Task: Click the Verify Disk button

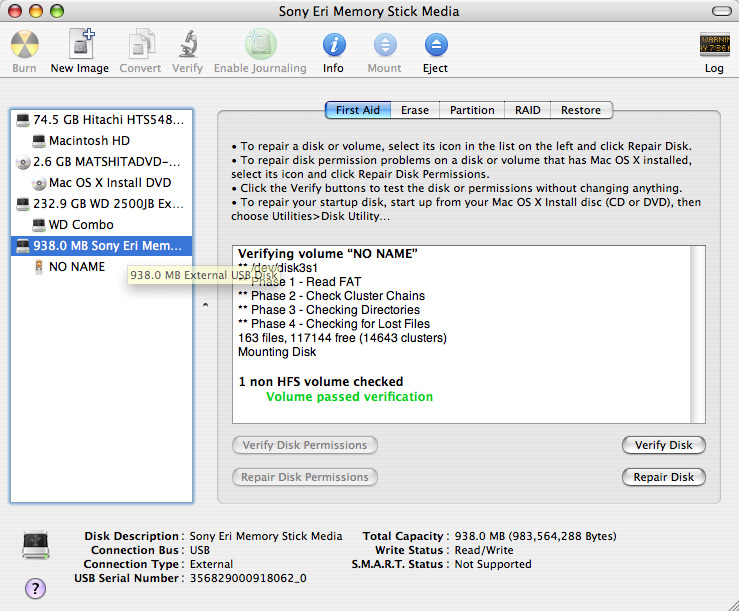Action: click(x=663, y=445)
